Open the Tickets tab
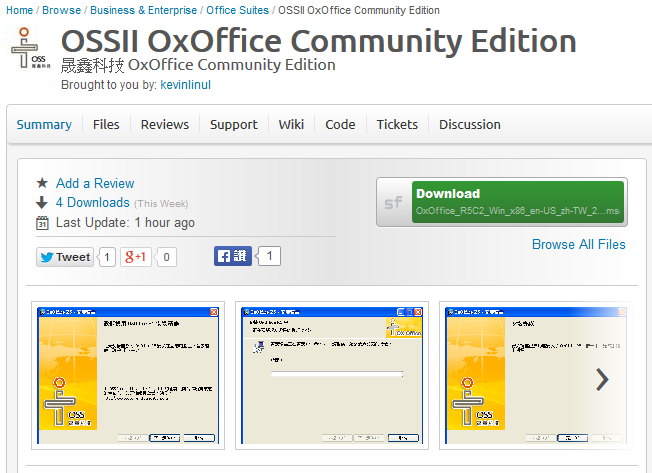Screen dimensions: 652x473 click(x=397, y=125)
